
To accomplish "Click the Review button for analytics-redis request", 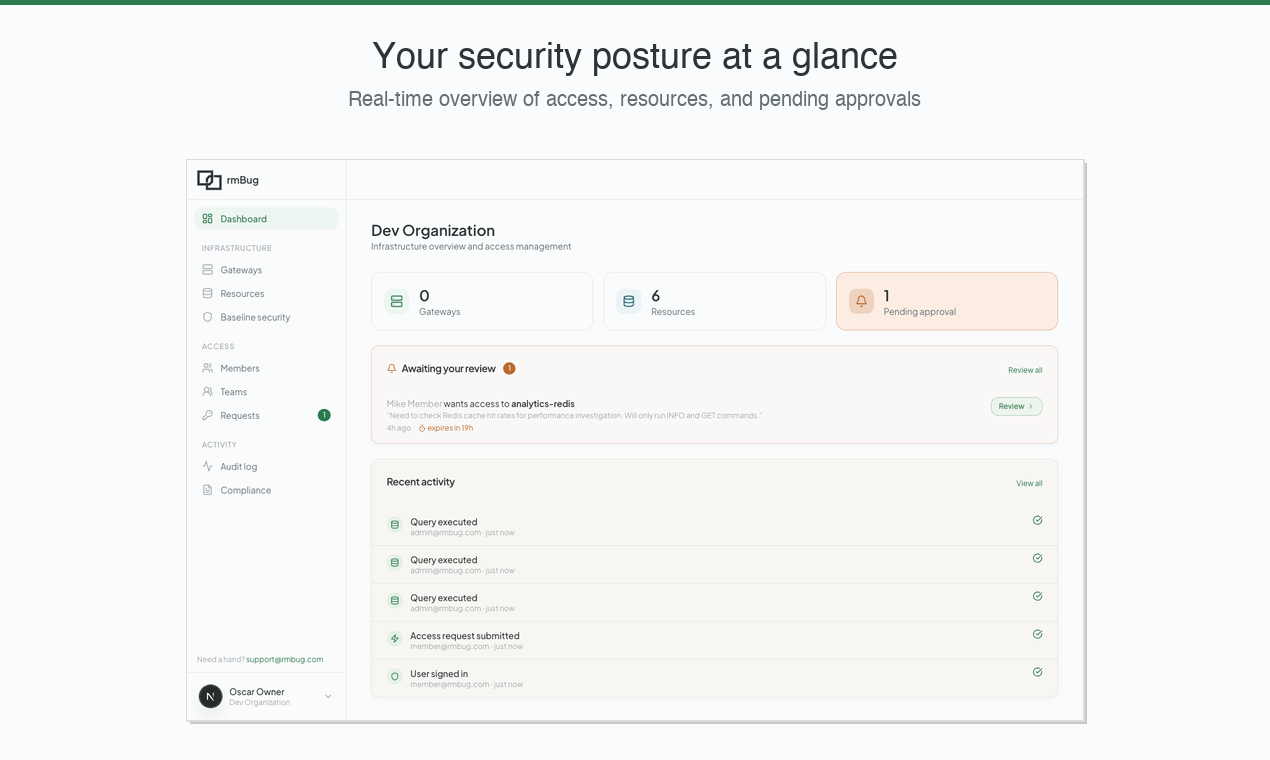I will click(x=1016, y=406).
